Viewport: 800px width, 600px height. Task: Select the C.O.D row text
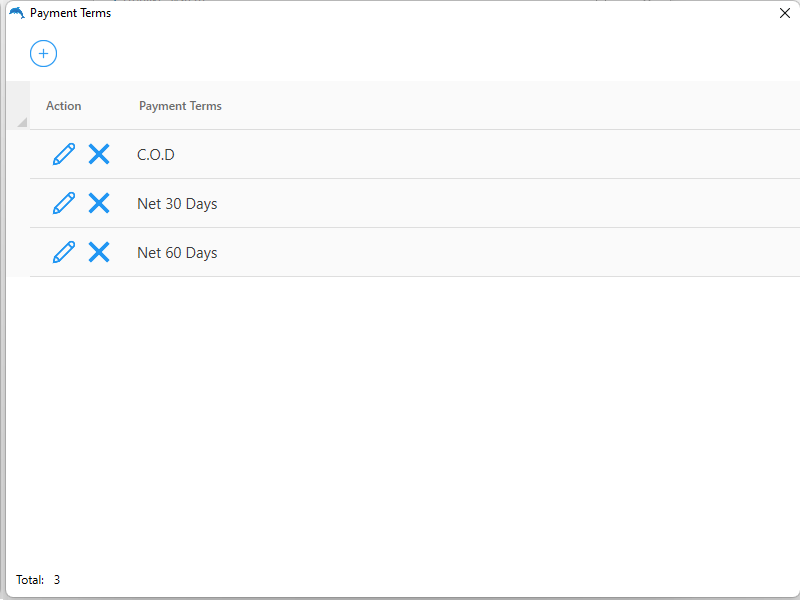click(x=156, y=155)
